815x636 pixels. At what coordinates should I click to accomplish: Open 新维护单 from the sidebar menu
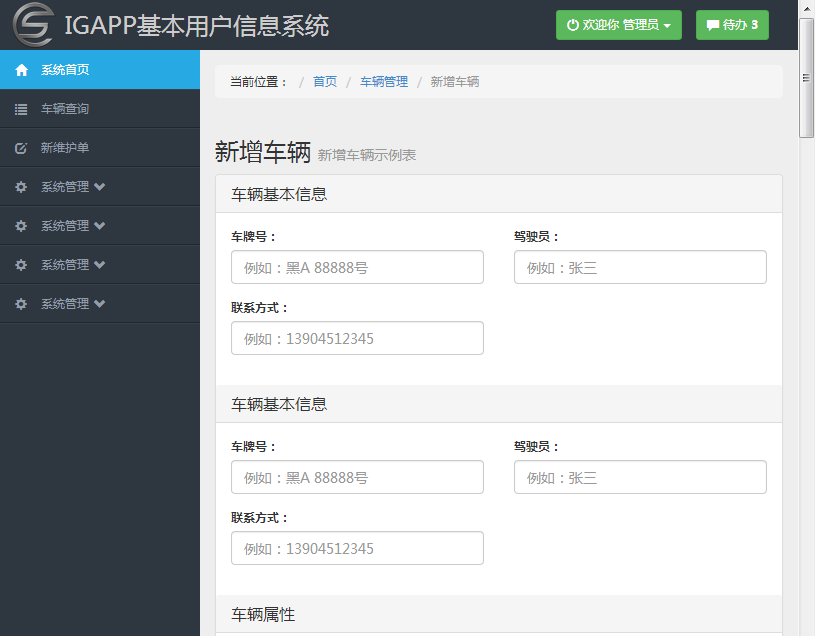coord(65,148)
